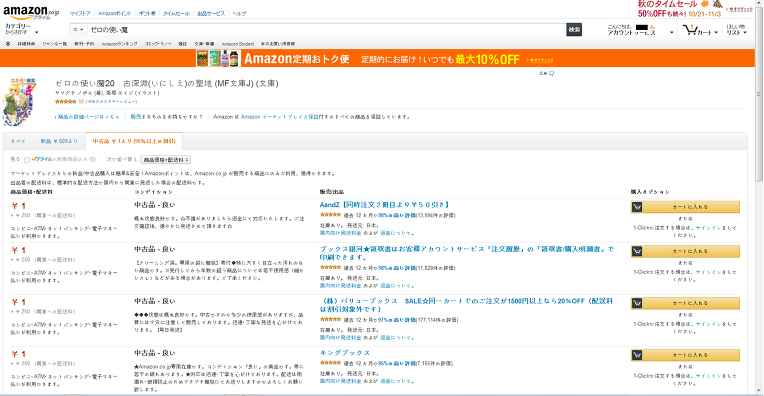Open the sort order 商品価格+配送料 dropdown
This screenshot has width=764, height=396.
(x=166, y=160)
